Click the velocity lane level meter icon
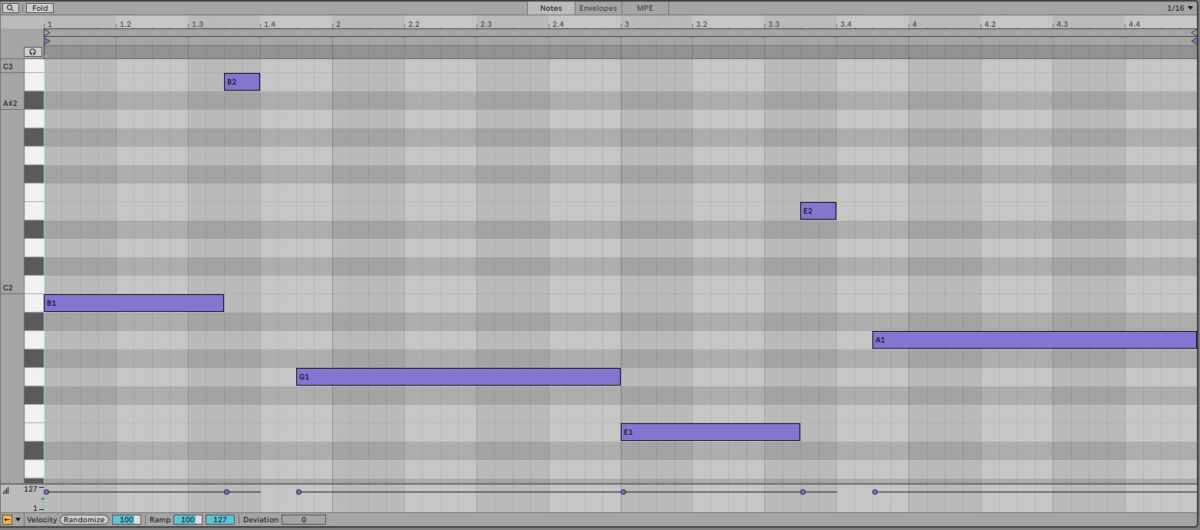Screen dimensions: 1200x530 7,490
